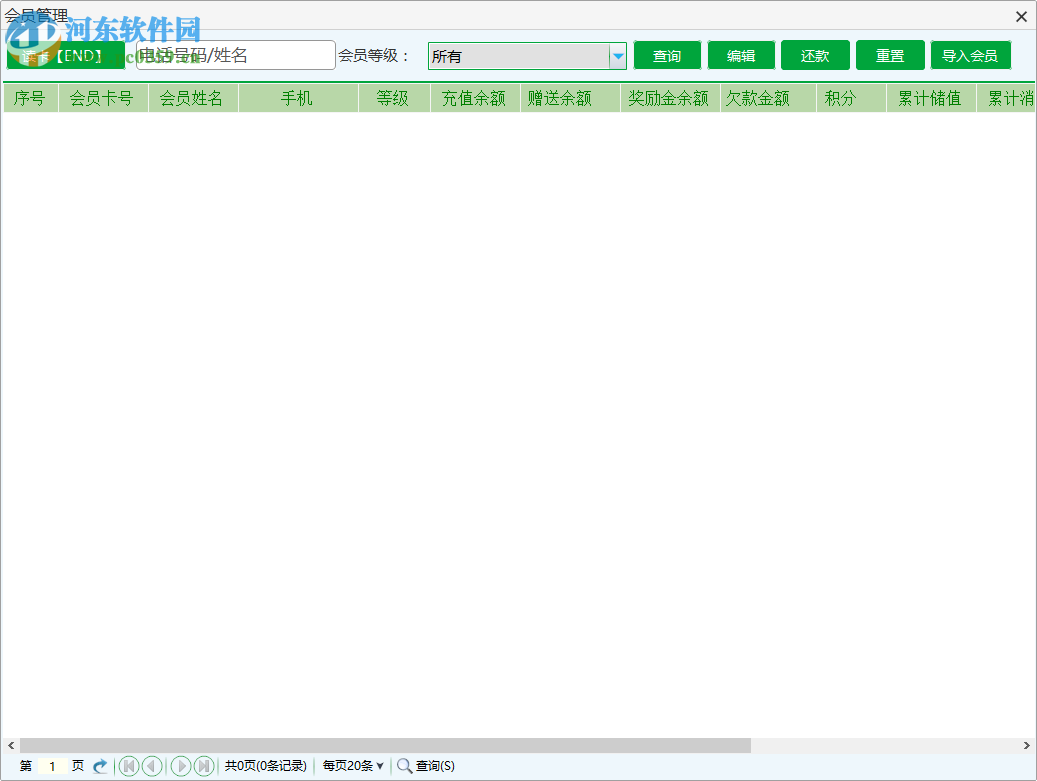Click the 导入会员 button
Viewport: 1037px width, 781px height.
970,56
